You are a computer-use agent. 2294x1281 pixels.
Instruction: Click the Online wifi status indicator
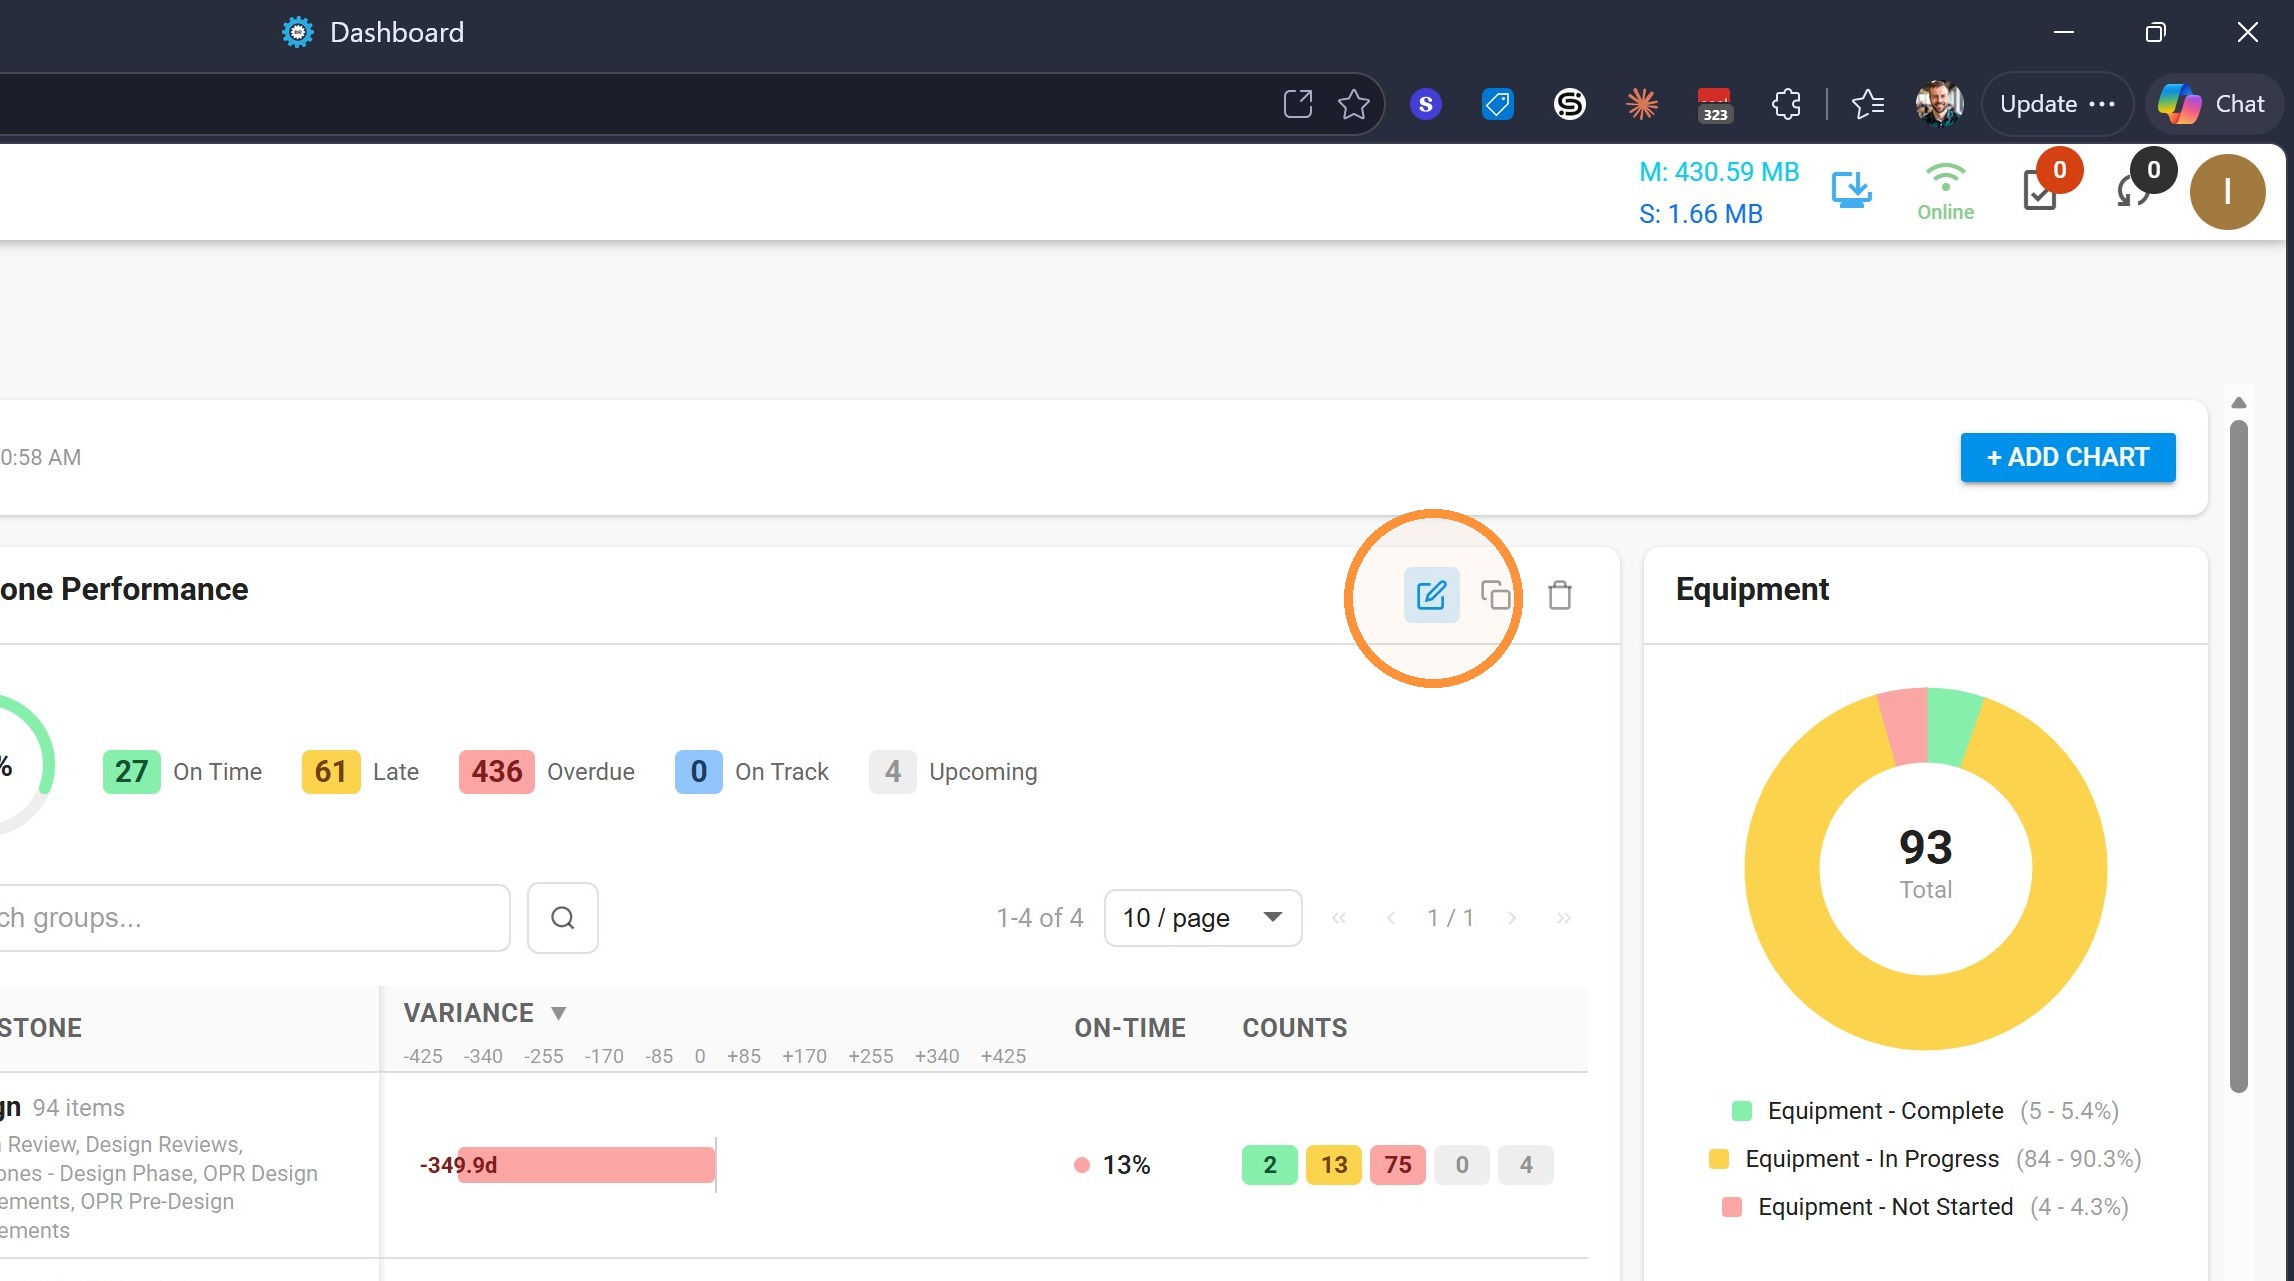pos(1945,192)
